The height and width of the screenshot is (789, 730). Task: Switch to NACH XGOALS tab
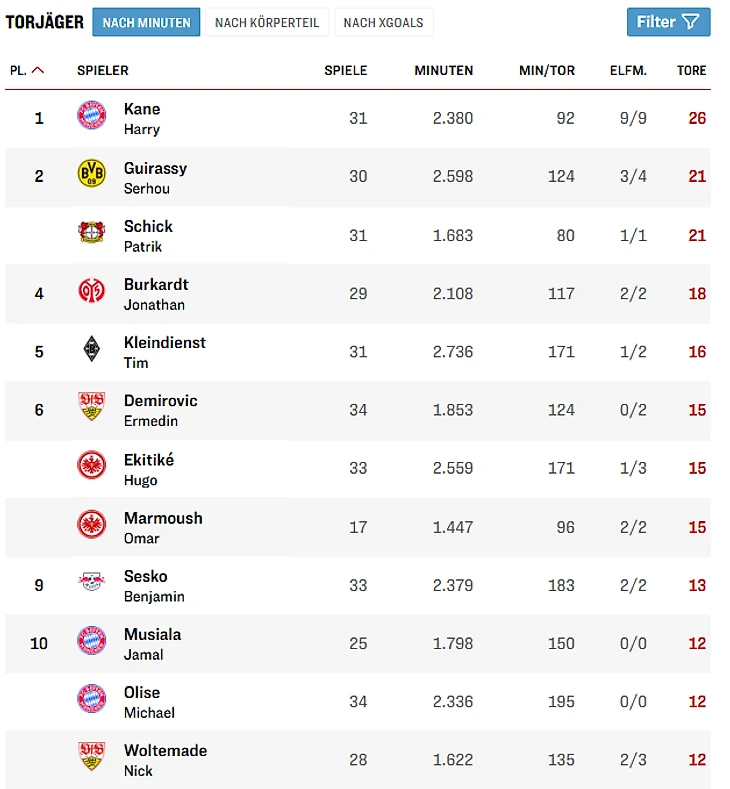pyautogui.click(x=383, y=22)
